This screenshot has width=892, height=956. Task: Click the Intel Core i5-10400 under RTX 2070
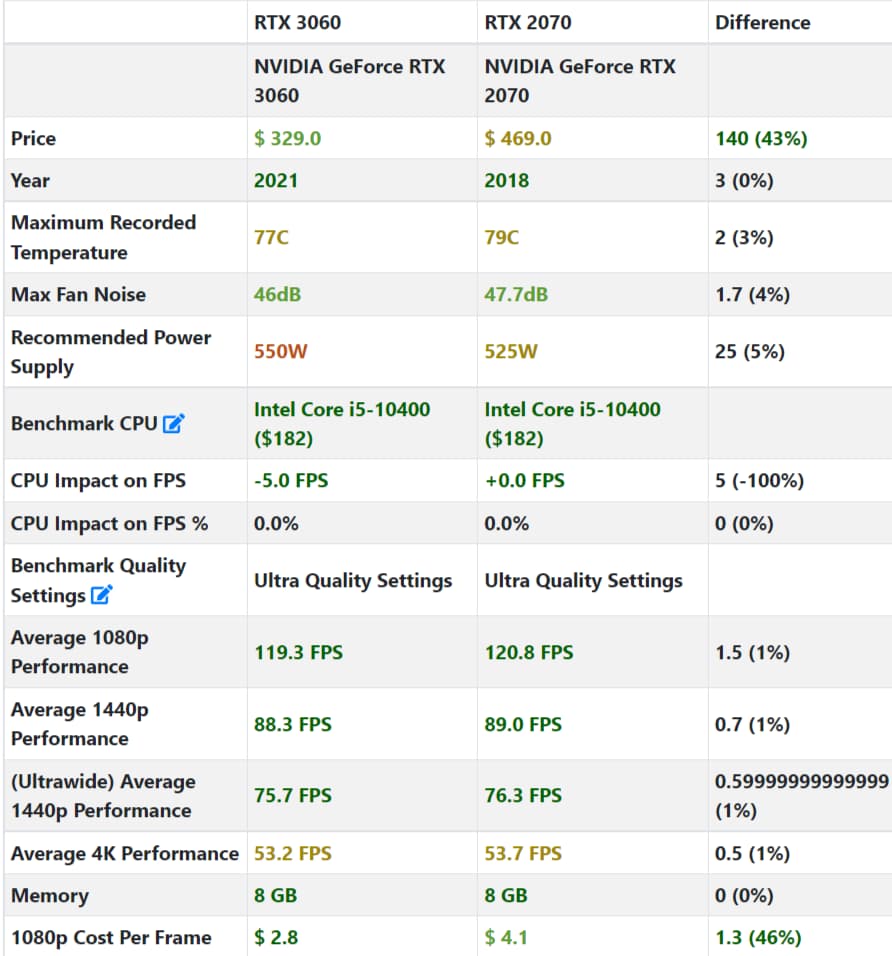click(573, 410)
